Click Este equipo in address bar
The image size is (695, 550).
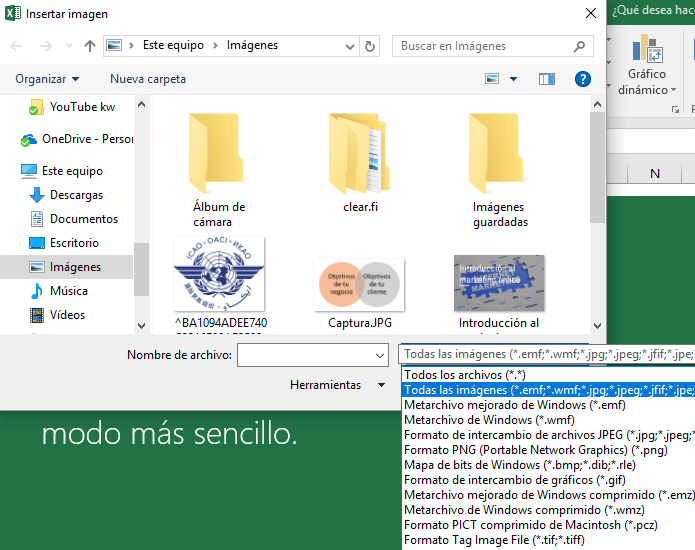click(173, 45)
